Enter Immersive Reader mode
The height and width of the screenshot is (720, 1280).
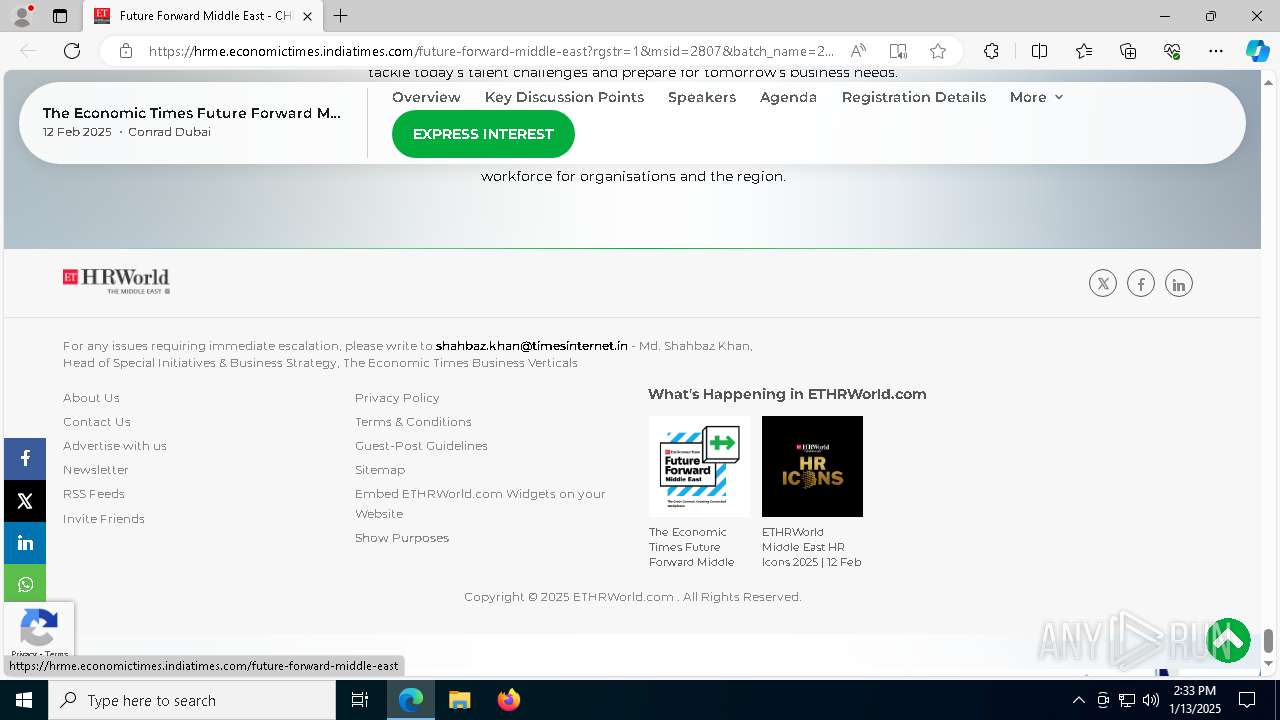[x=898, y=51]
